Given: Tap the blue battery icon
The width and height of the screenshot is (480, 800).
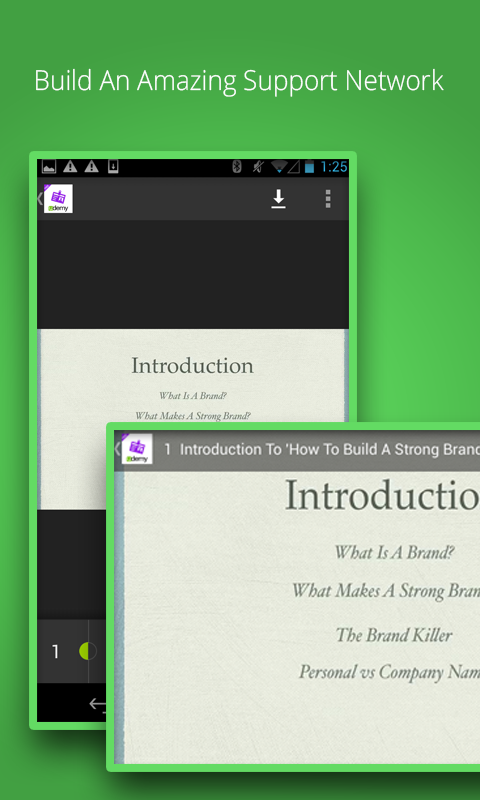Looking at the screenshot, I should tap(309, 166).
